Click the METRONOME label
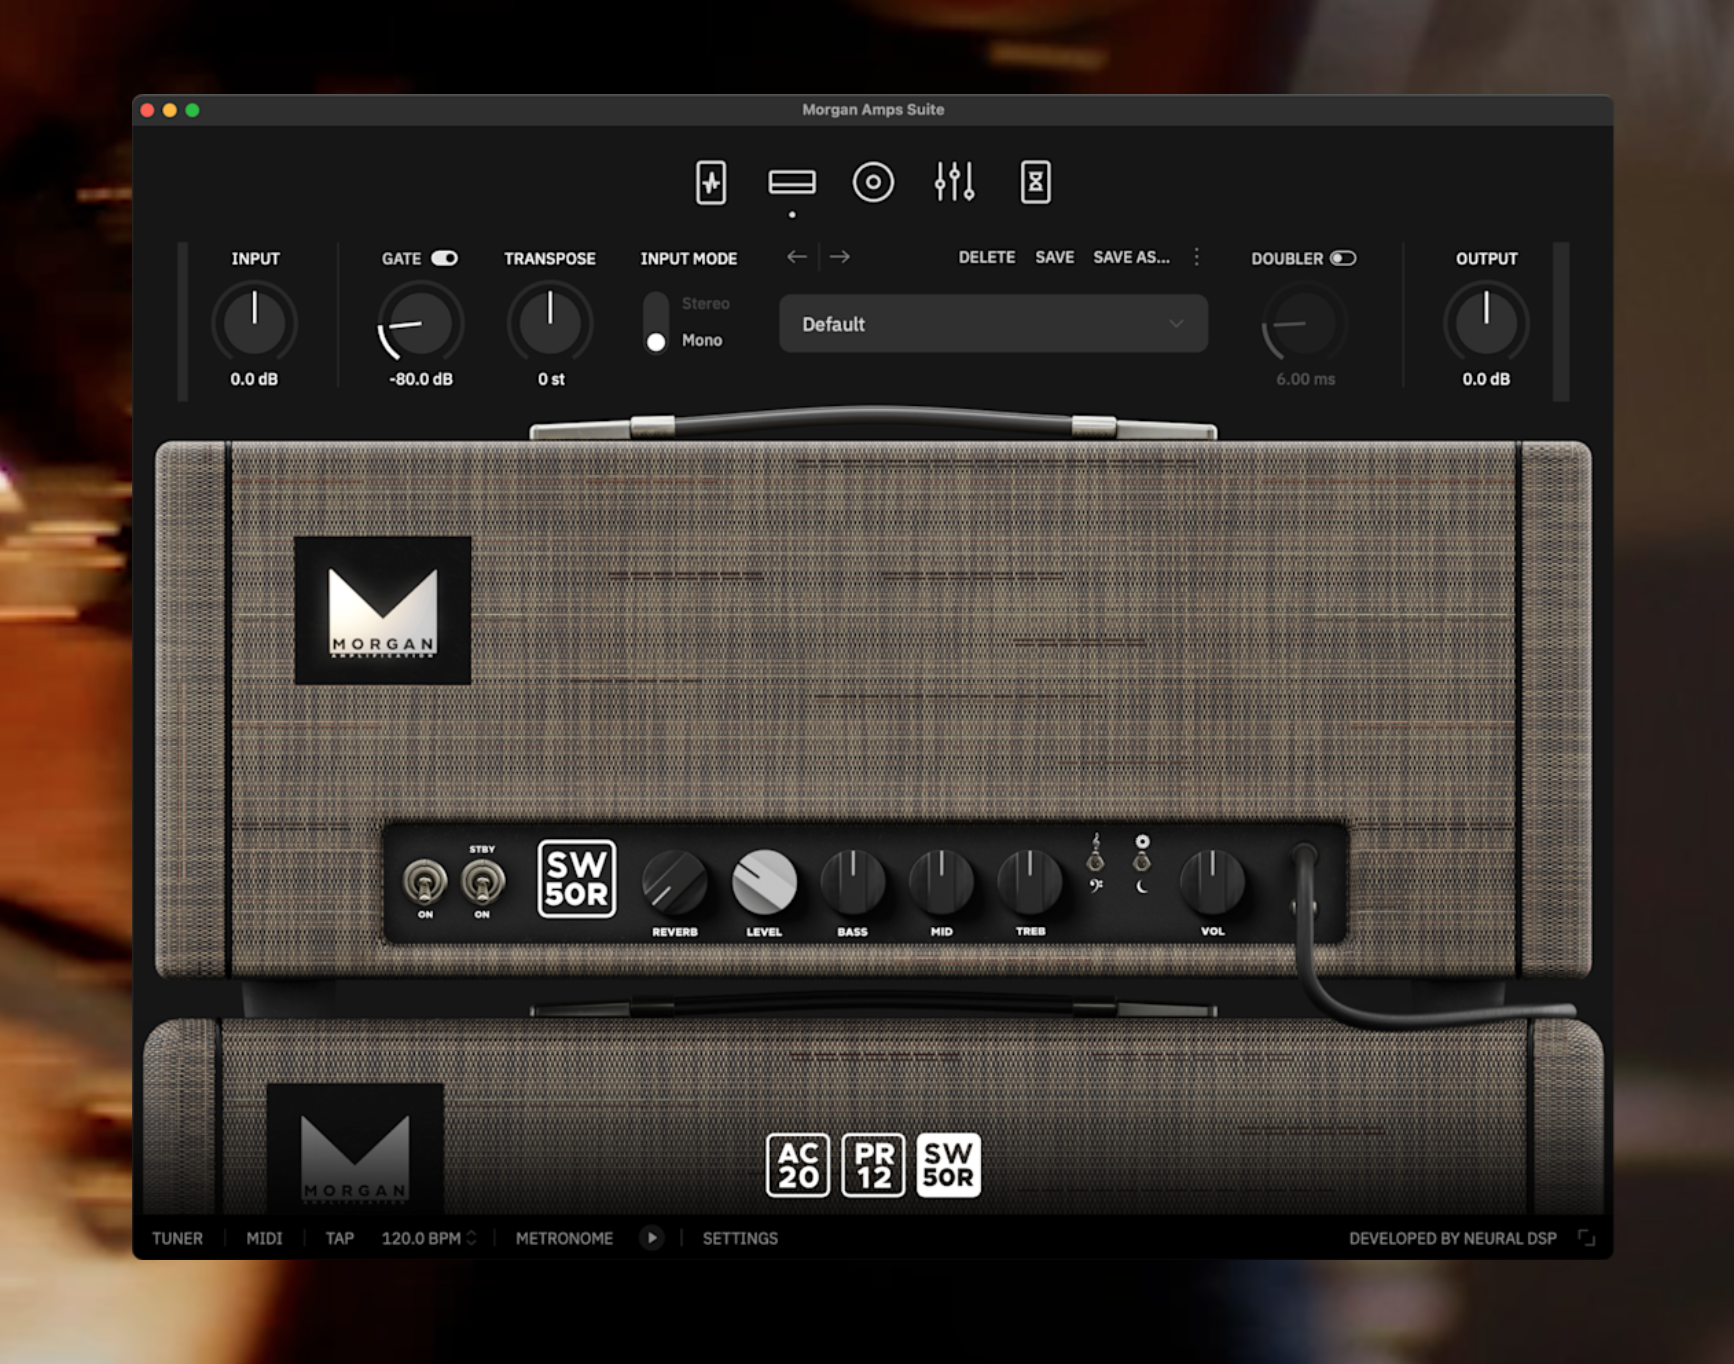 pos(564,1238)
